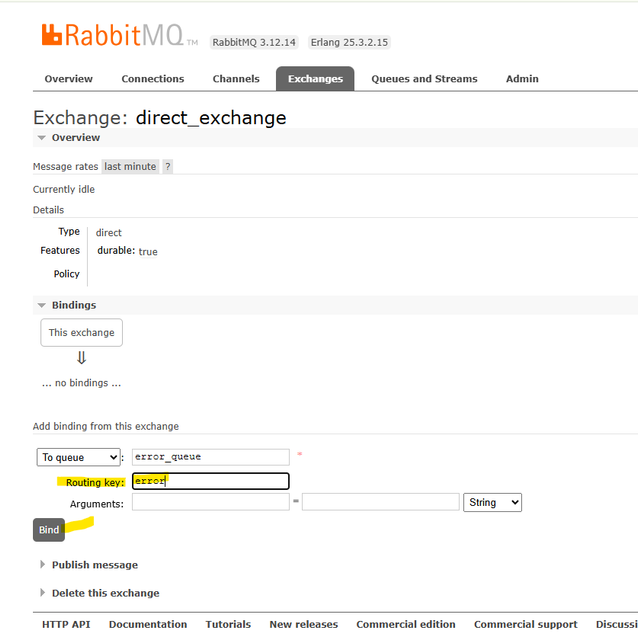The height and width of the screenshot is (640, 638).
Task: Click the 'direct' type value
Action: pyautogui.click(x=109, y=233)
